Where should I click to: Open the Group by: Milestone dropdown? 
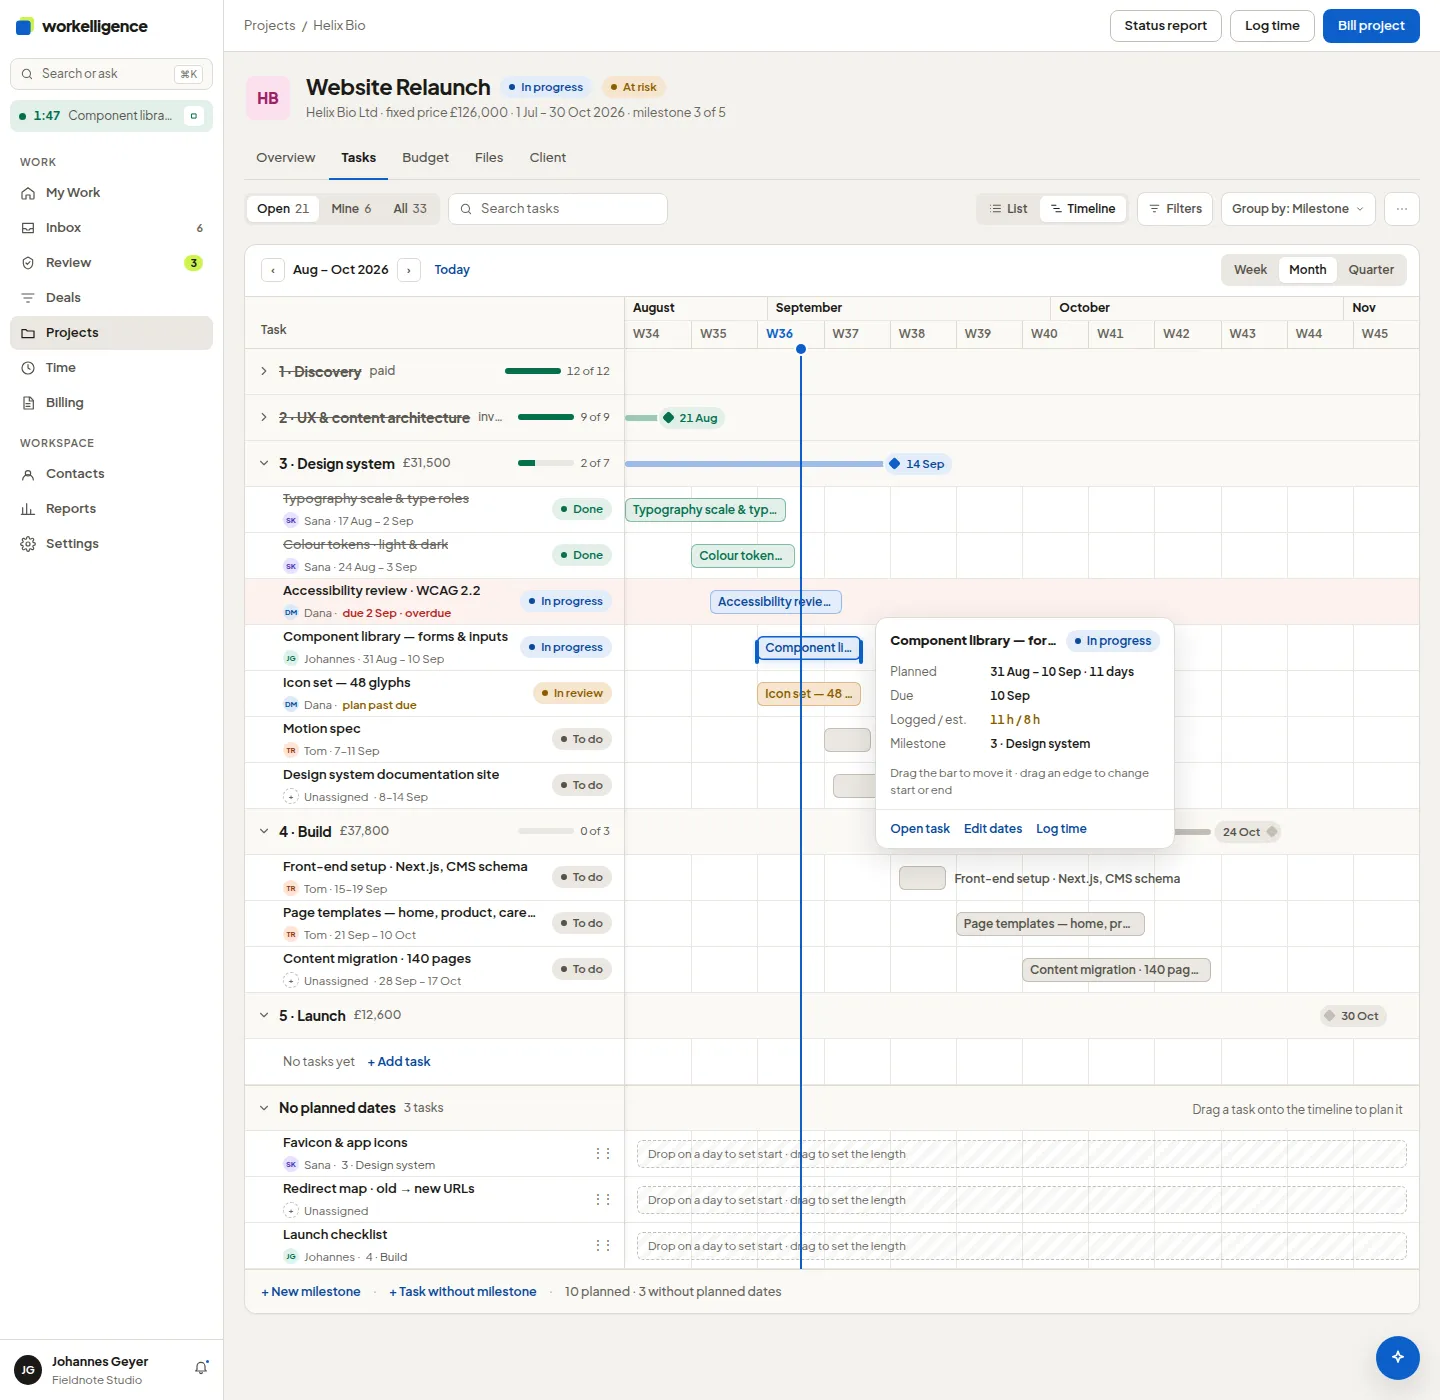coord(1298,209)
